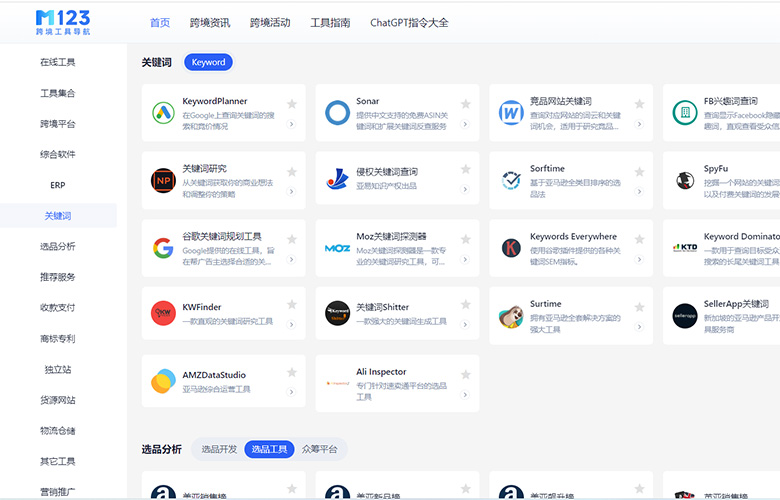The height and width of the screenshot is (500, 780).
Task: Go to the 首页 nav item
Action: point(160,23)
